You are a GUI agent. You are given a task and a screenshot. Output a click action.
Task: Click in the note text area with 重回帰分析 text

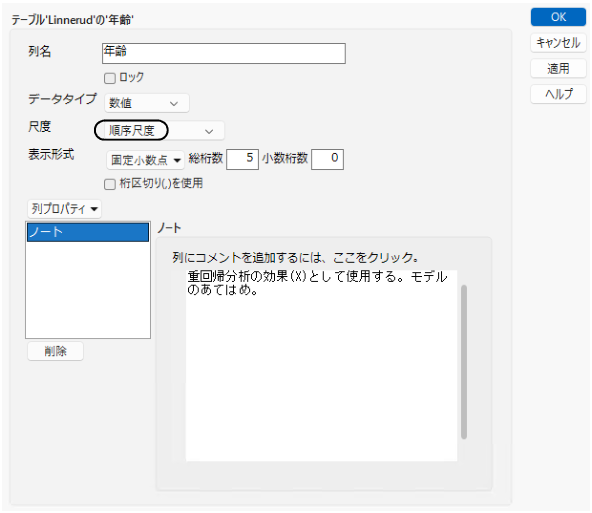[321, 365]
